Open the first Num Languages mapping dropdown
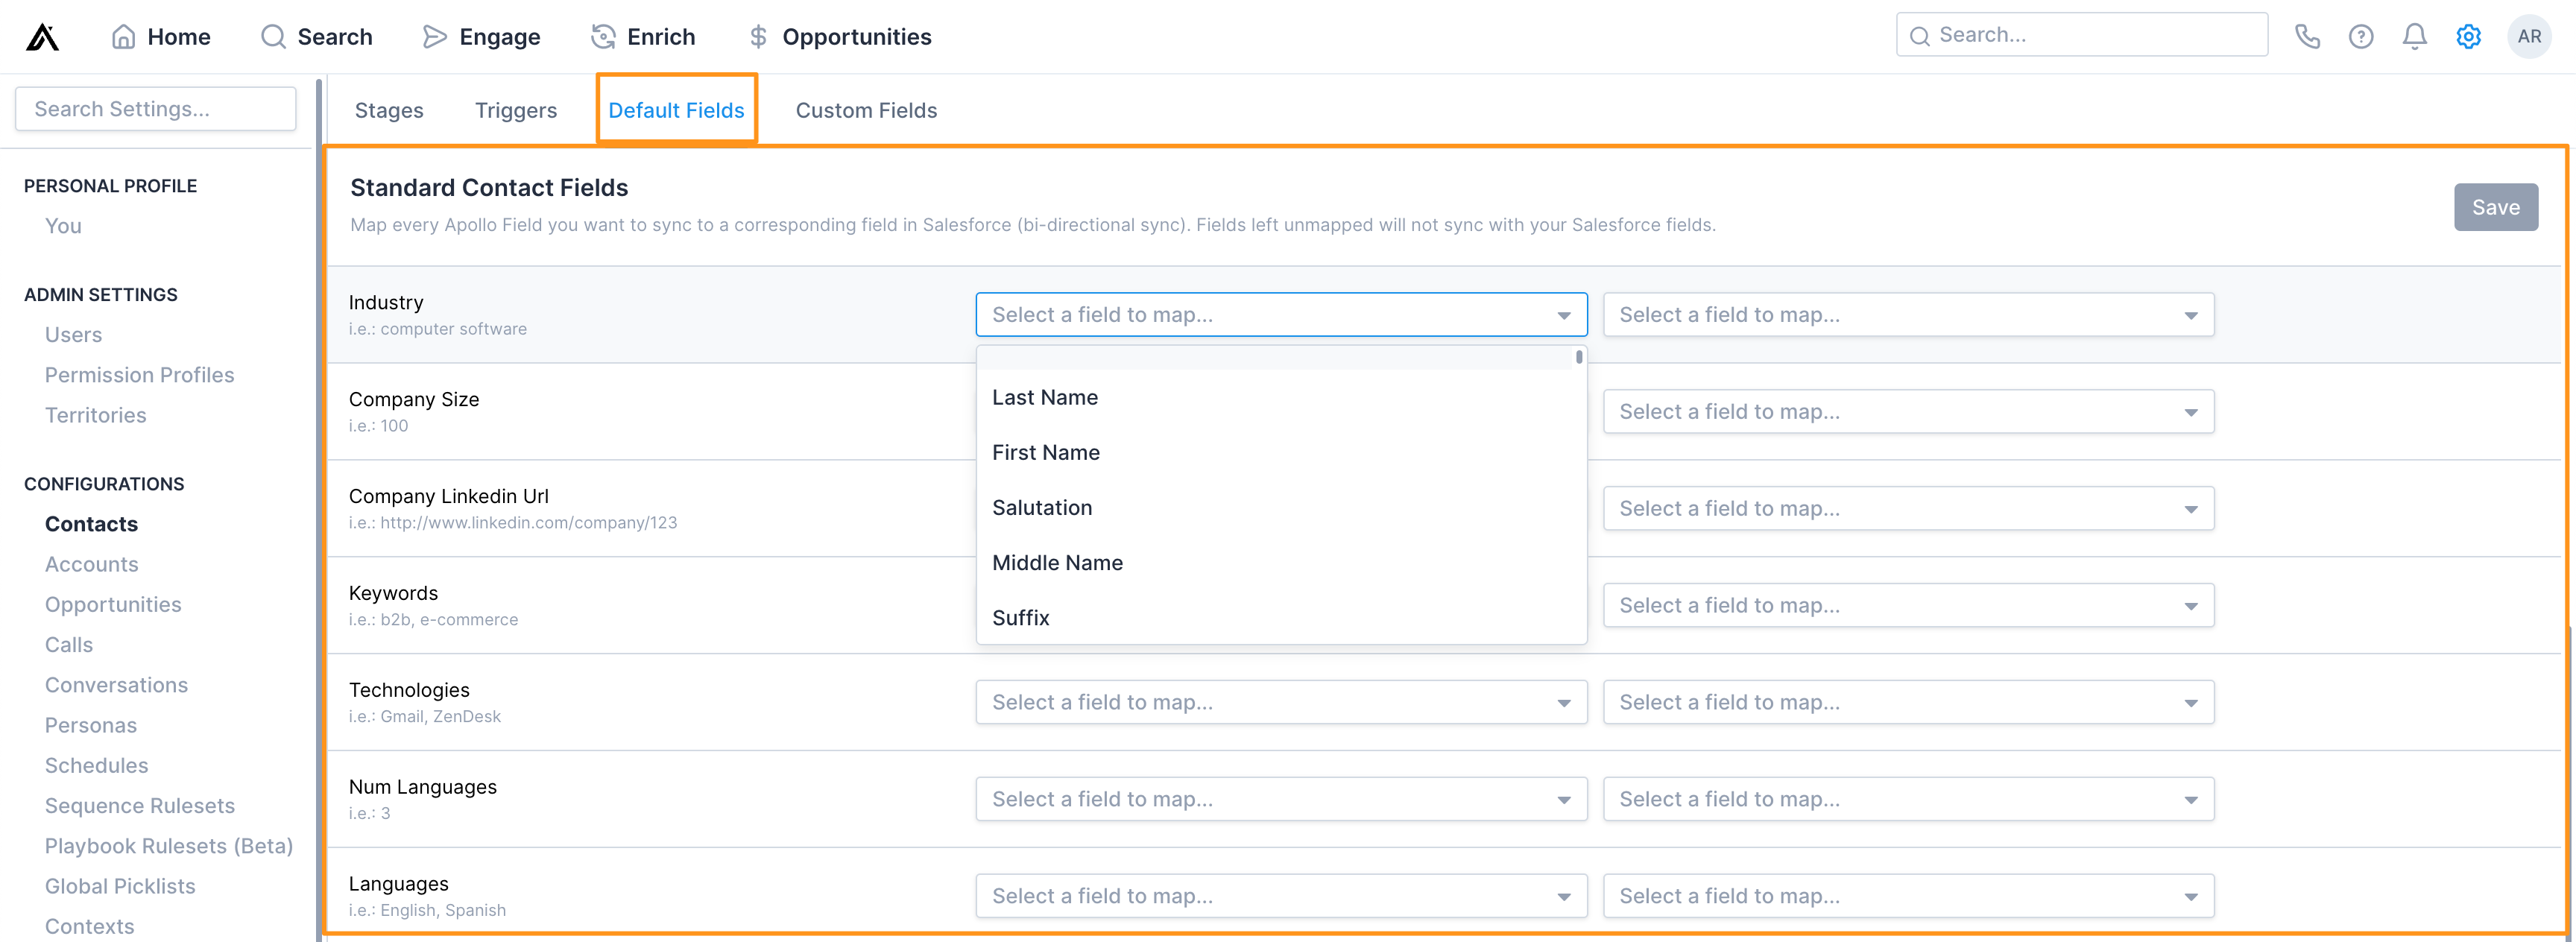This screenshot has height=942, width=2576. point(1282,800)
